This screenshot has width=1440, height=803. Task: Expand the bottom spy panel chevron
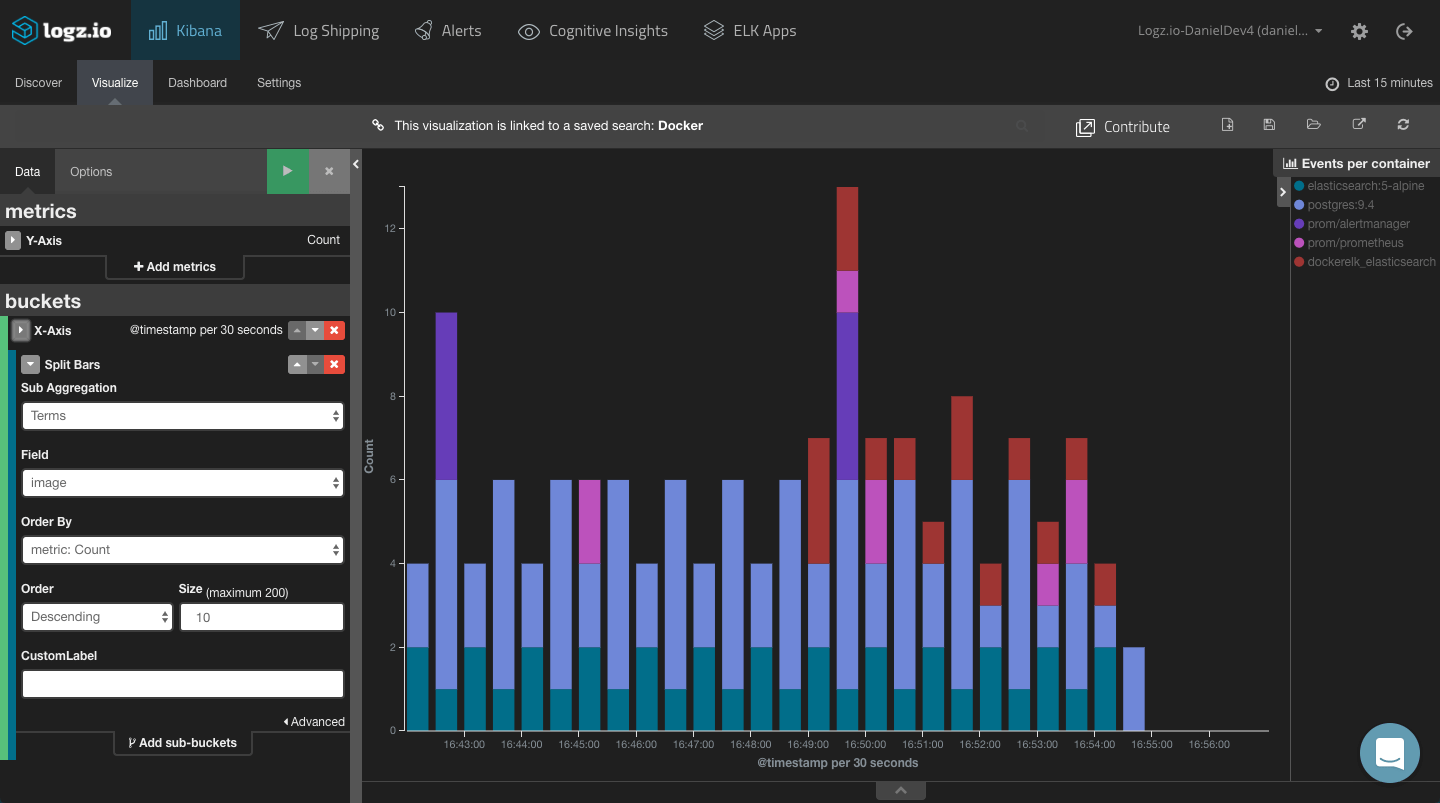pyautogui.click(x=901, y=791)
